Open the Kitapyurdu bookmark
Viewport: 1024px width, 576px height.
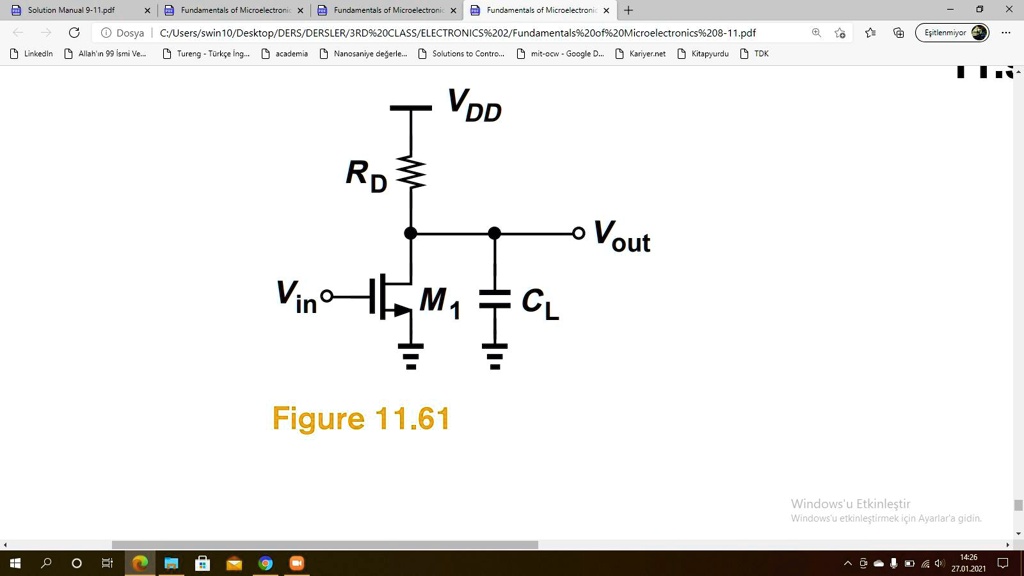pos(703,54)
